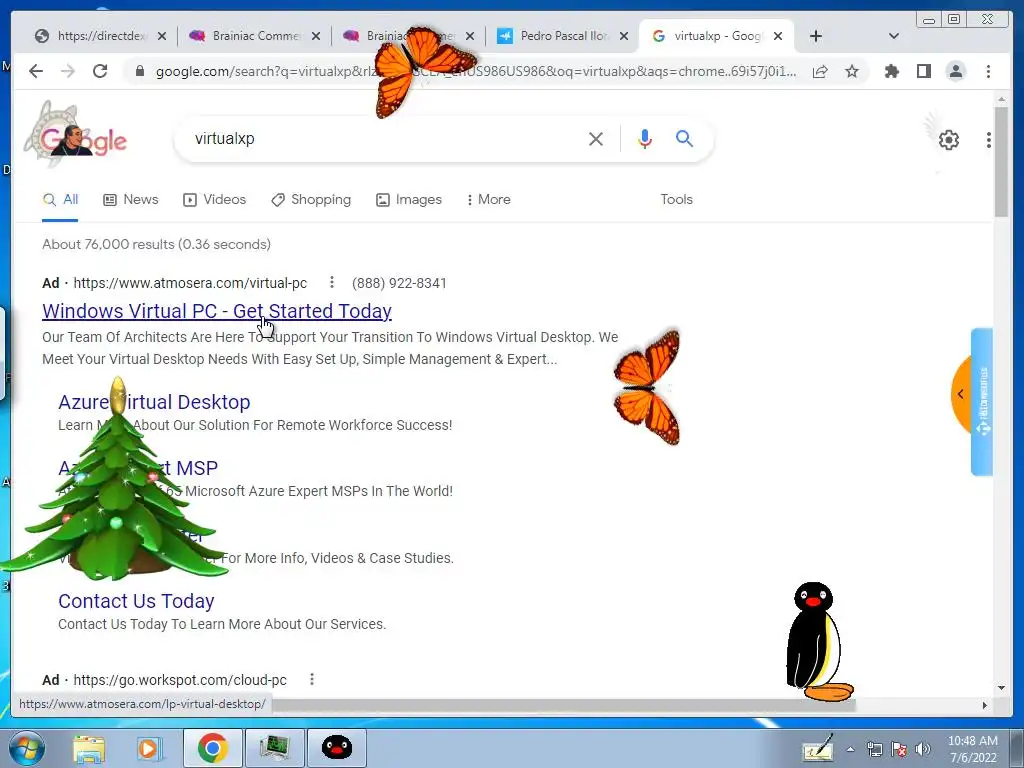Open the pen input panel tray icon
Viewport: 1024px width, 768px height.
coord(817,748)
